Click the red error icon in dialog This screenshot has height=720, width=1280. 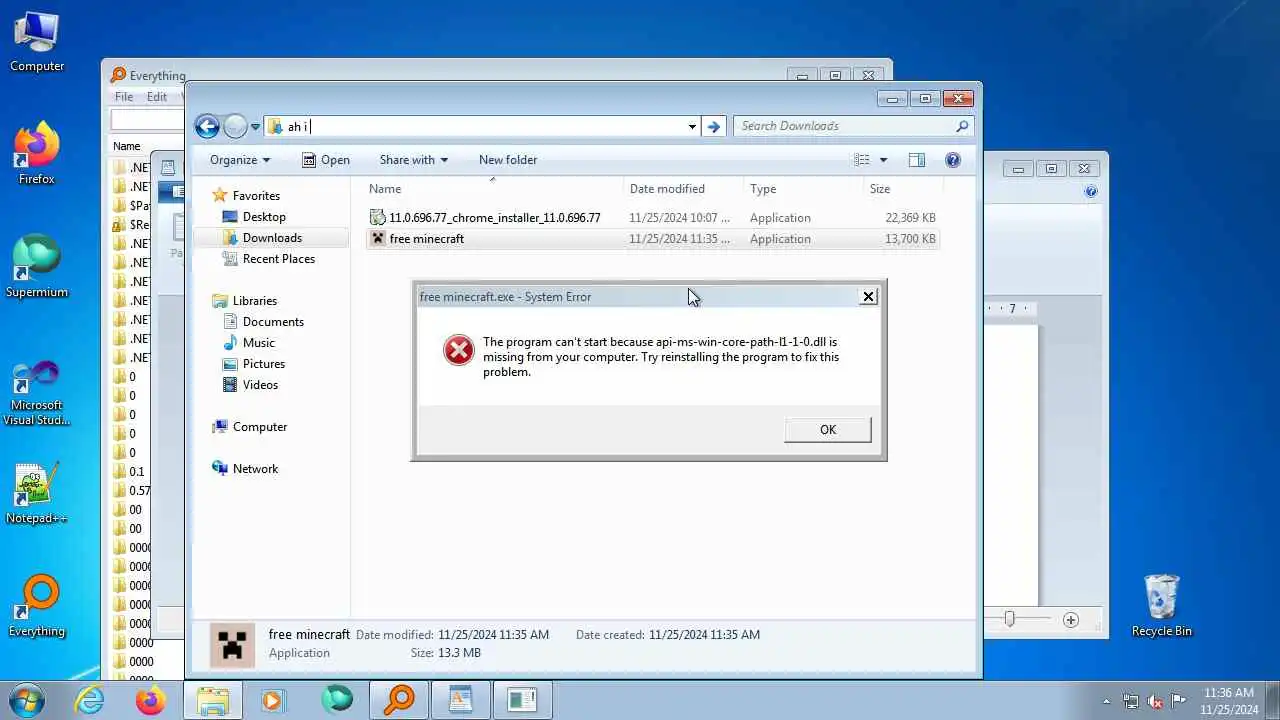(x=458, y=350)
